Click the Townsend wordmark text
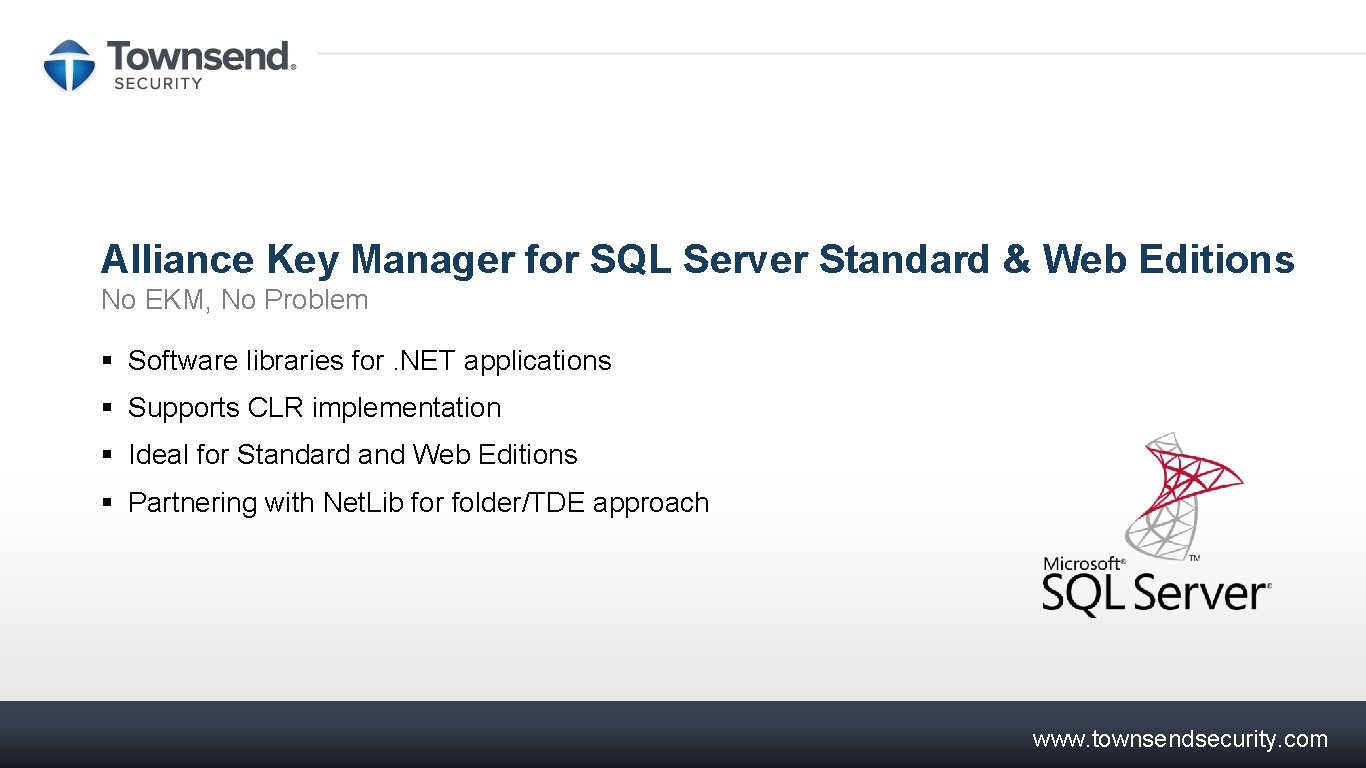 (201, 56)
